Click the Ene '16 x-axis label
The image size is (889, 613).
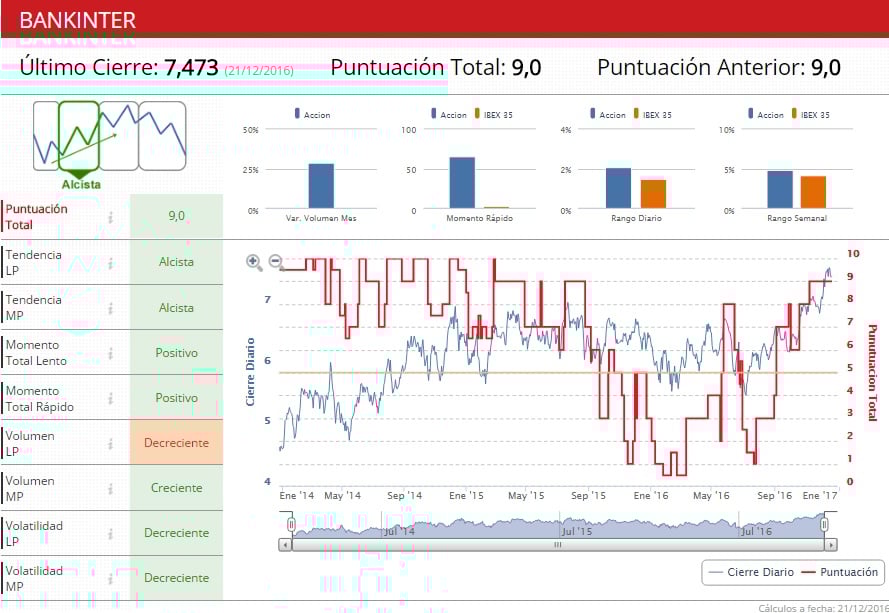click(650, 496)
